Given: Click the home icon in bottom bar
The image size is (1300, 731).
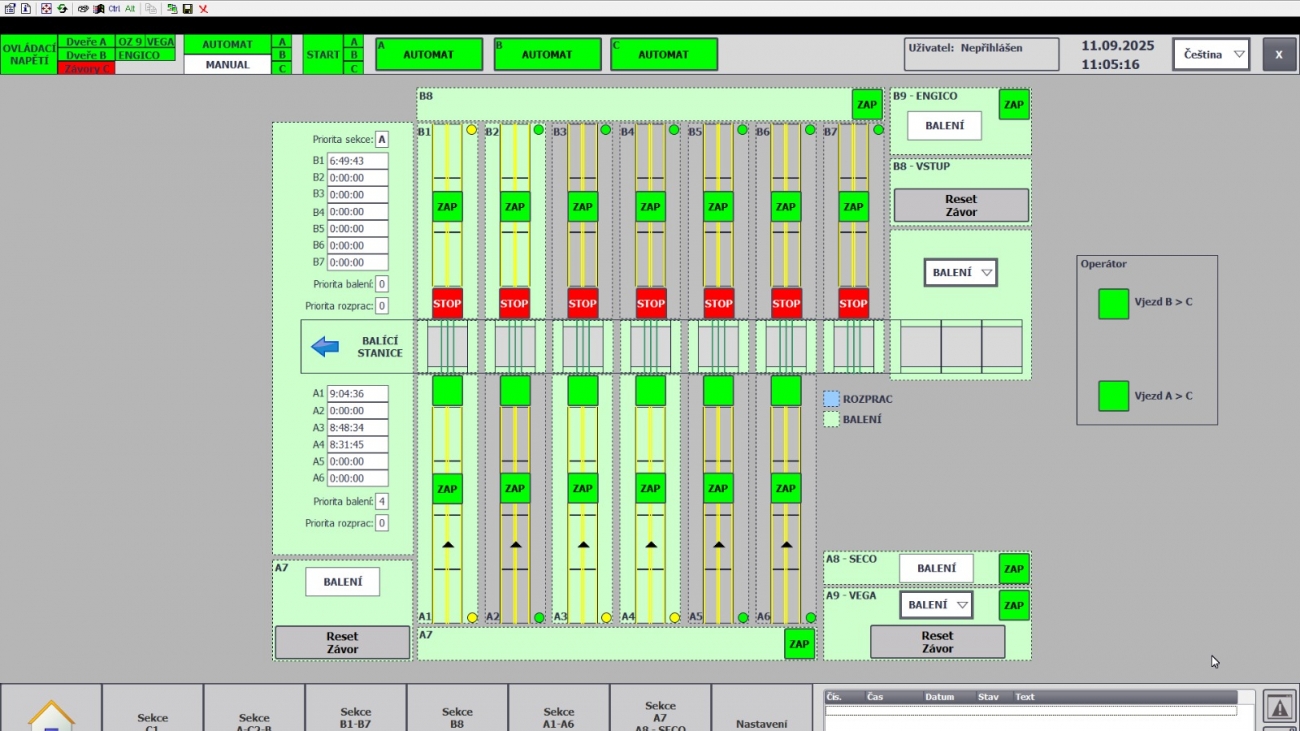Looking at the screenshot, I should click(x=51, y=714).
